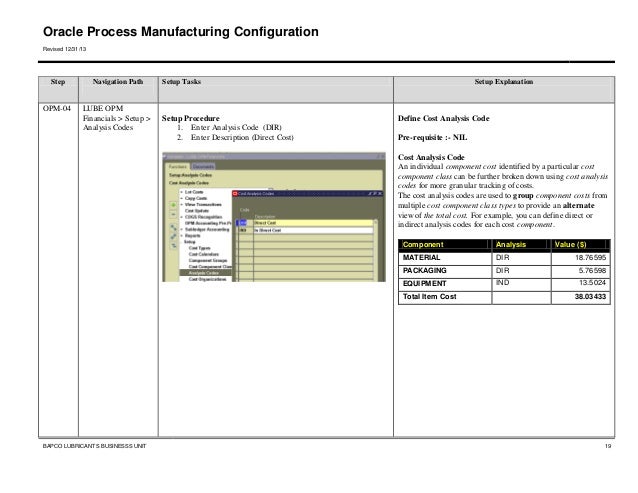This screenshot has height=493, width=638.
Task: Click the Direct Cost description field
Action: [312, 223]
